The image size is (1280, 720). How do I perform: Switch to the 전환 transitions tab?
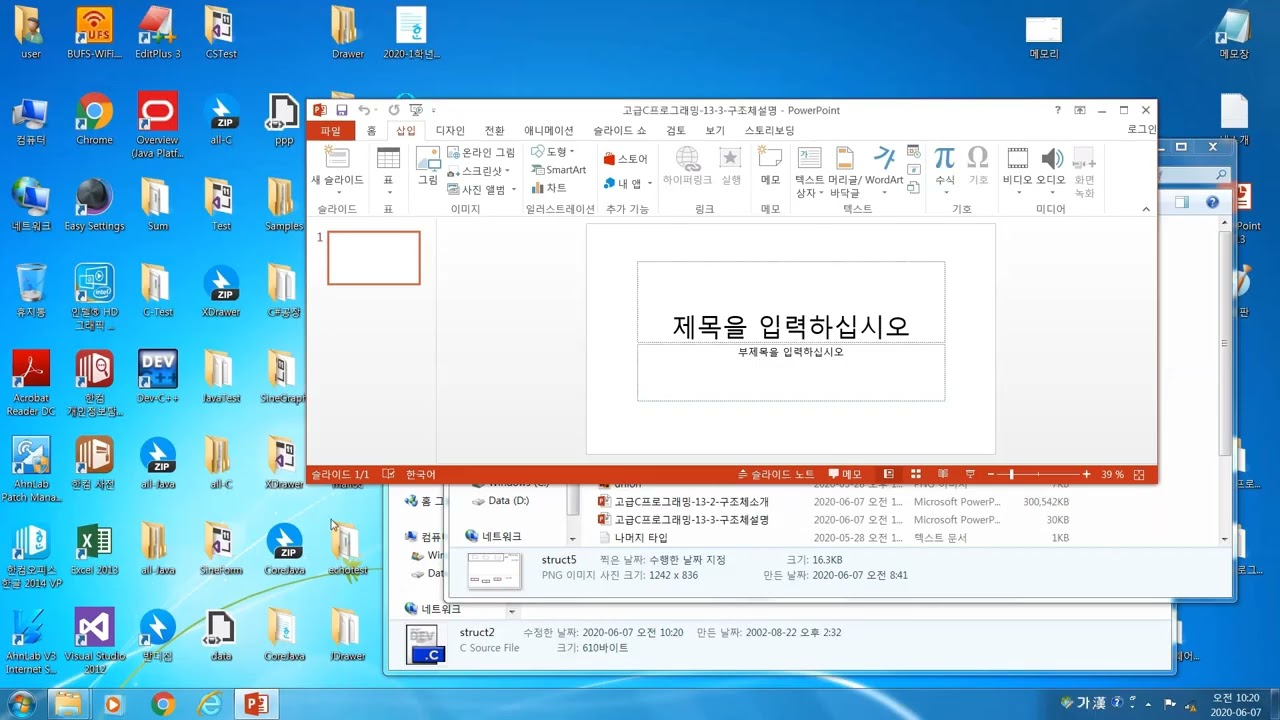point(495,130)
